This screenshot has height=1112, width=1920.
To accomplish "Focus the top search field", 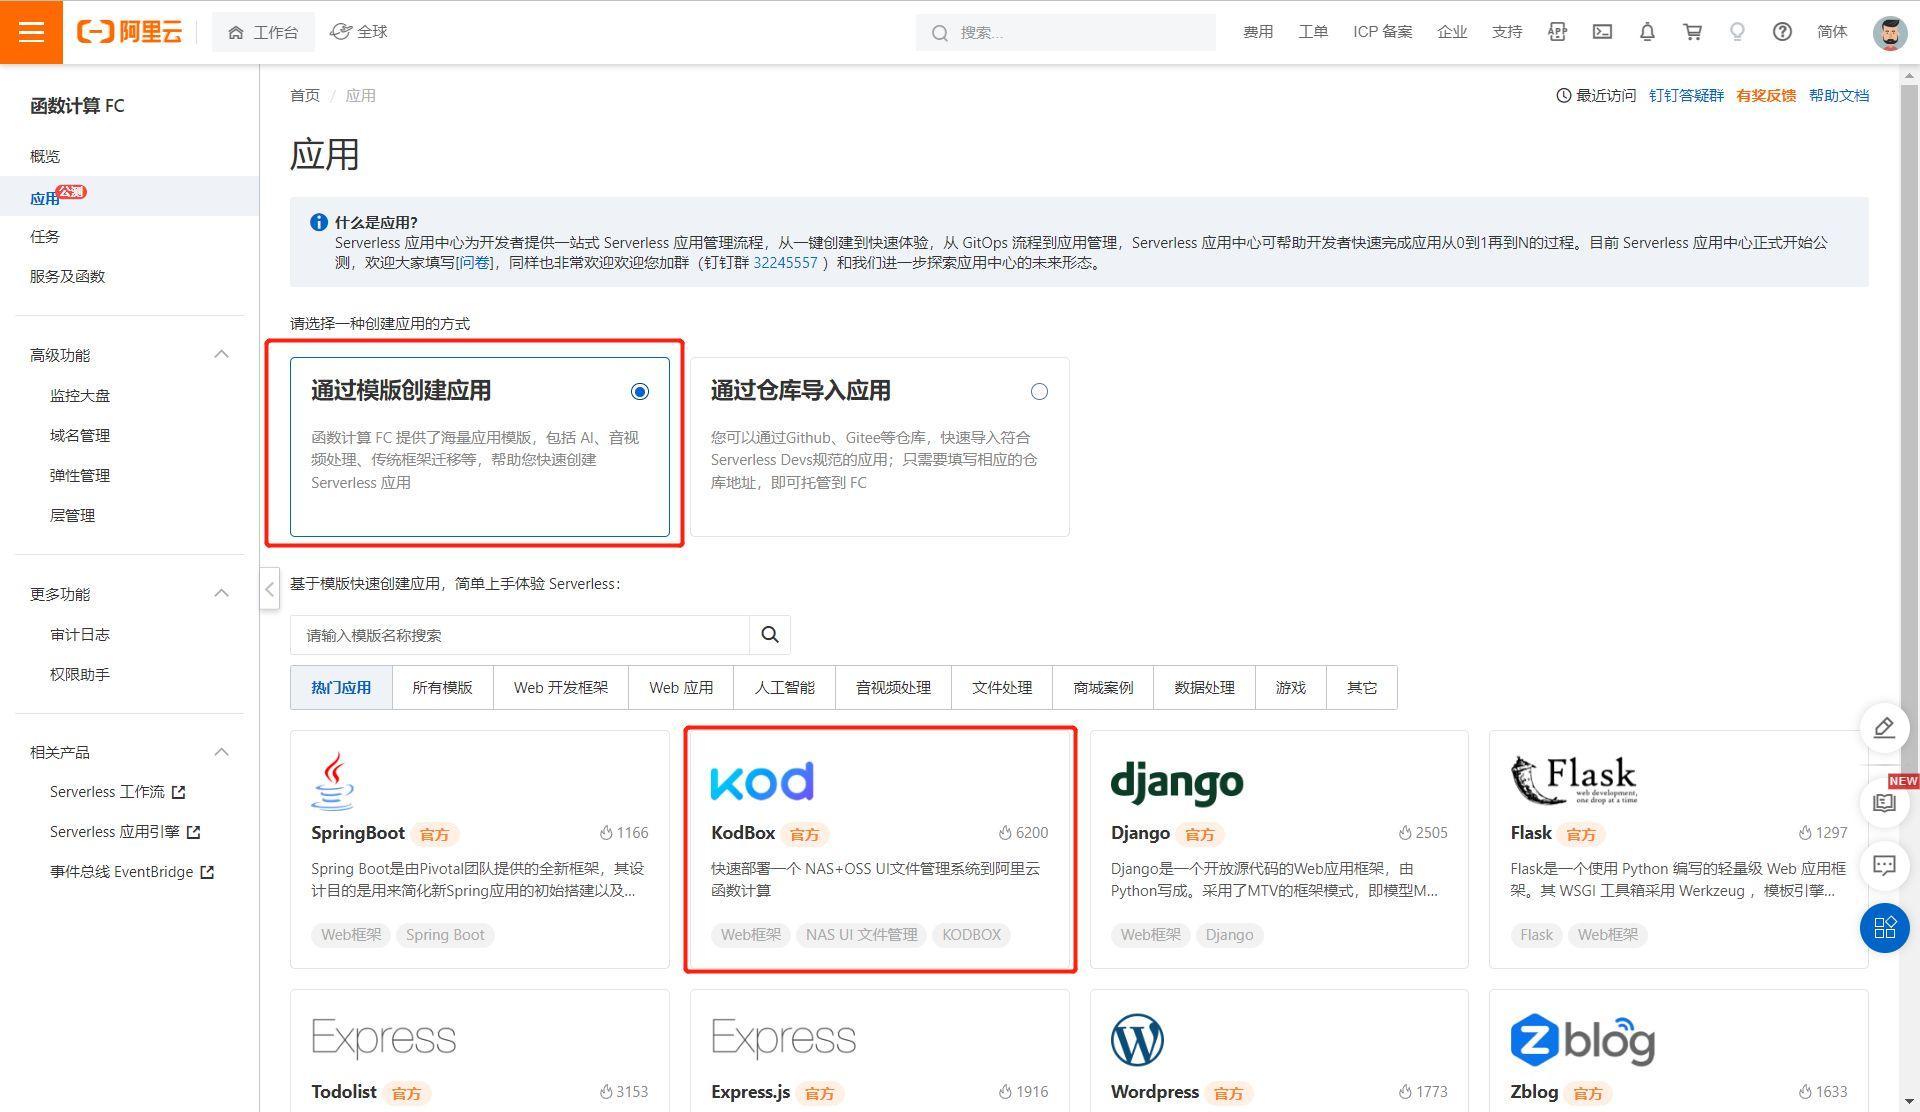I will coord(1066,33).
